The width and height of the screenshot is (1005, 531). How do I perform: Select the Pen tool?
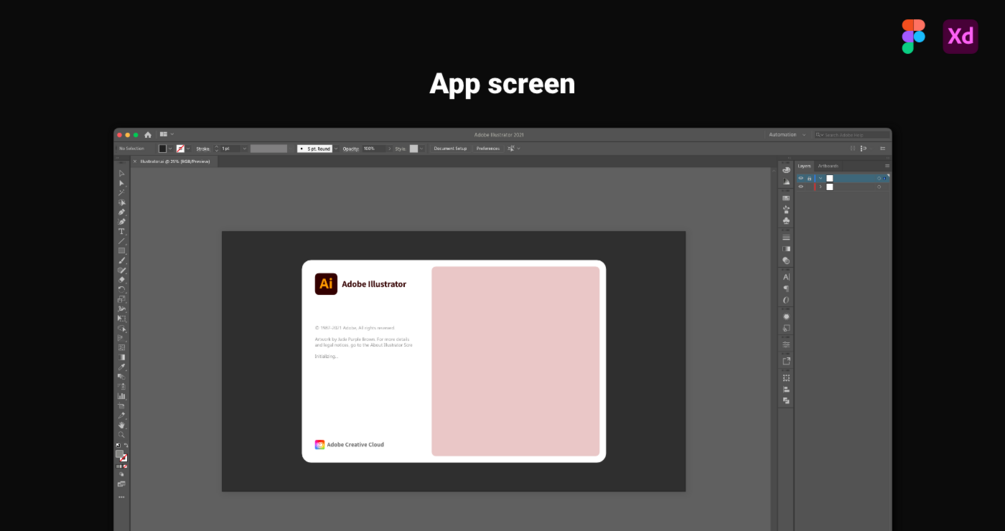click(121, 212)
